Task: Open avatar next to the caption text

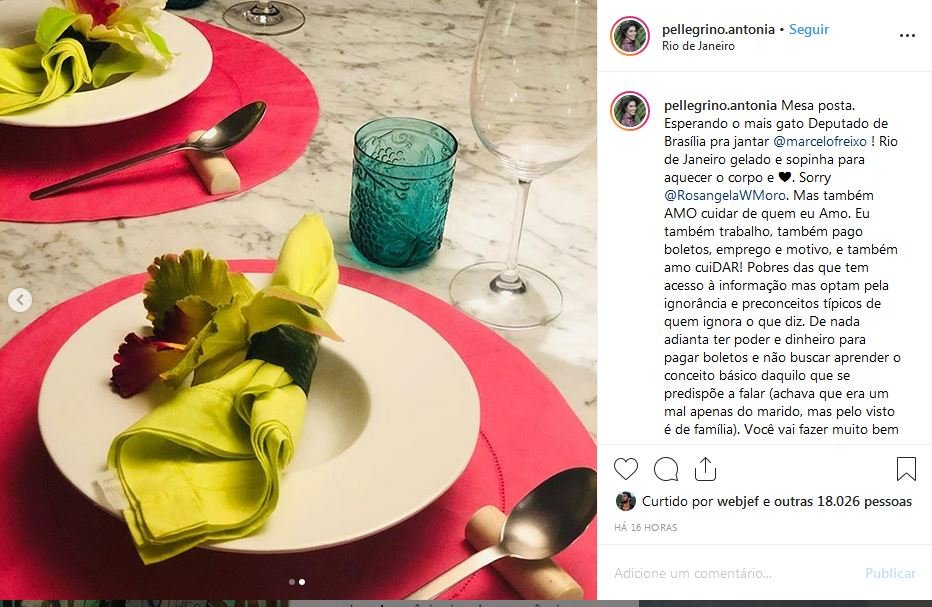Action: click(x=629, y=111)
